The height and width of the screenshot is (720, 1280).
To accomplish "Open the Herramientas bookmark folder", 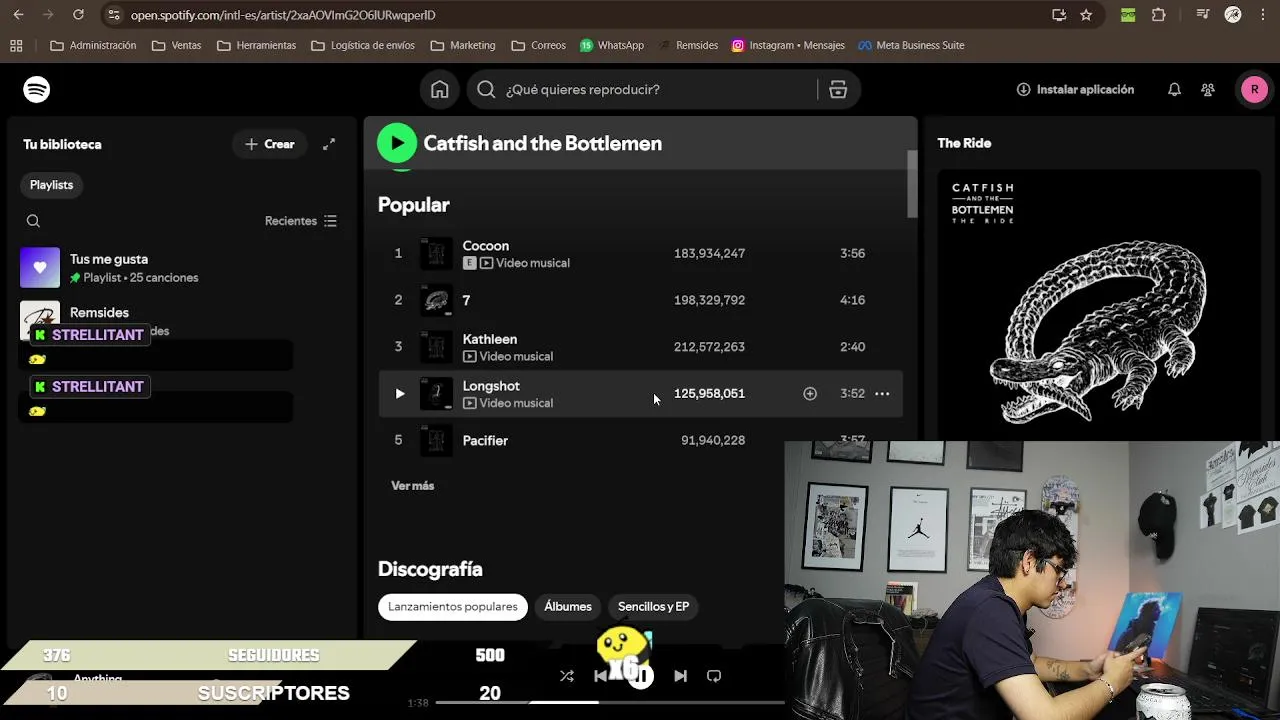I will point(256,45).
